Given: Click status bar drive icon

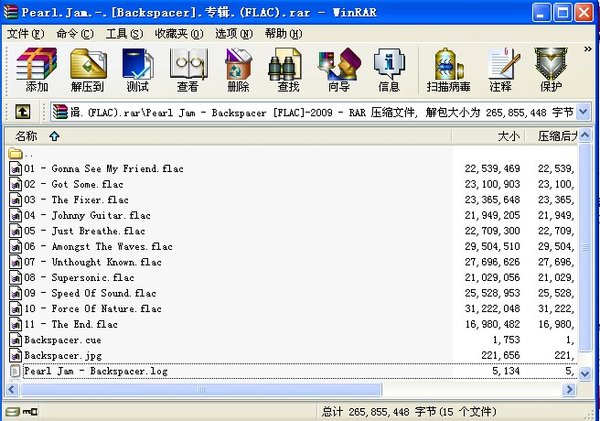Looking at the screenshot, I should 13,412.
